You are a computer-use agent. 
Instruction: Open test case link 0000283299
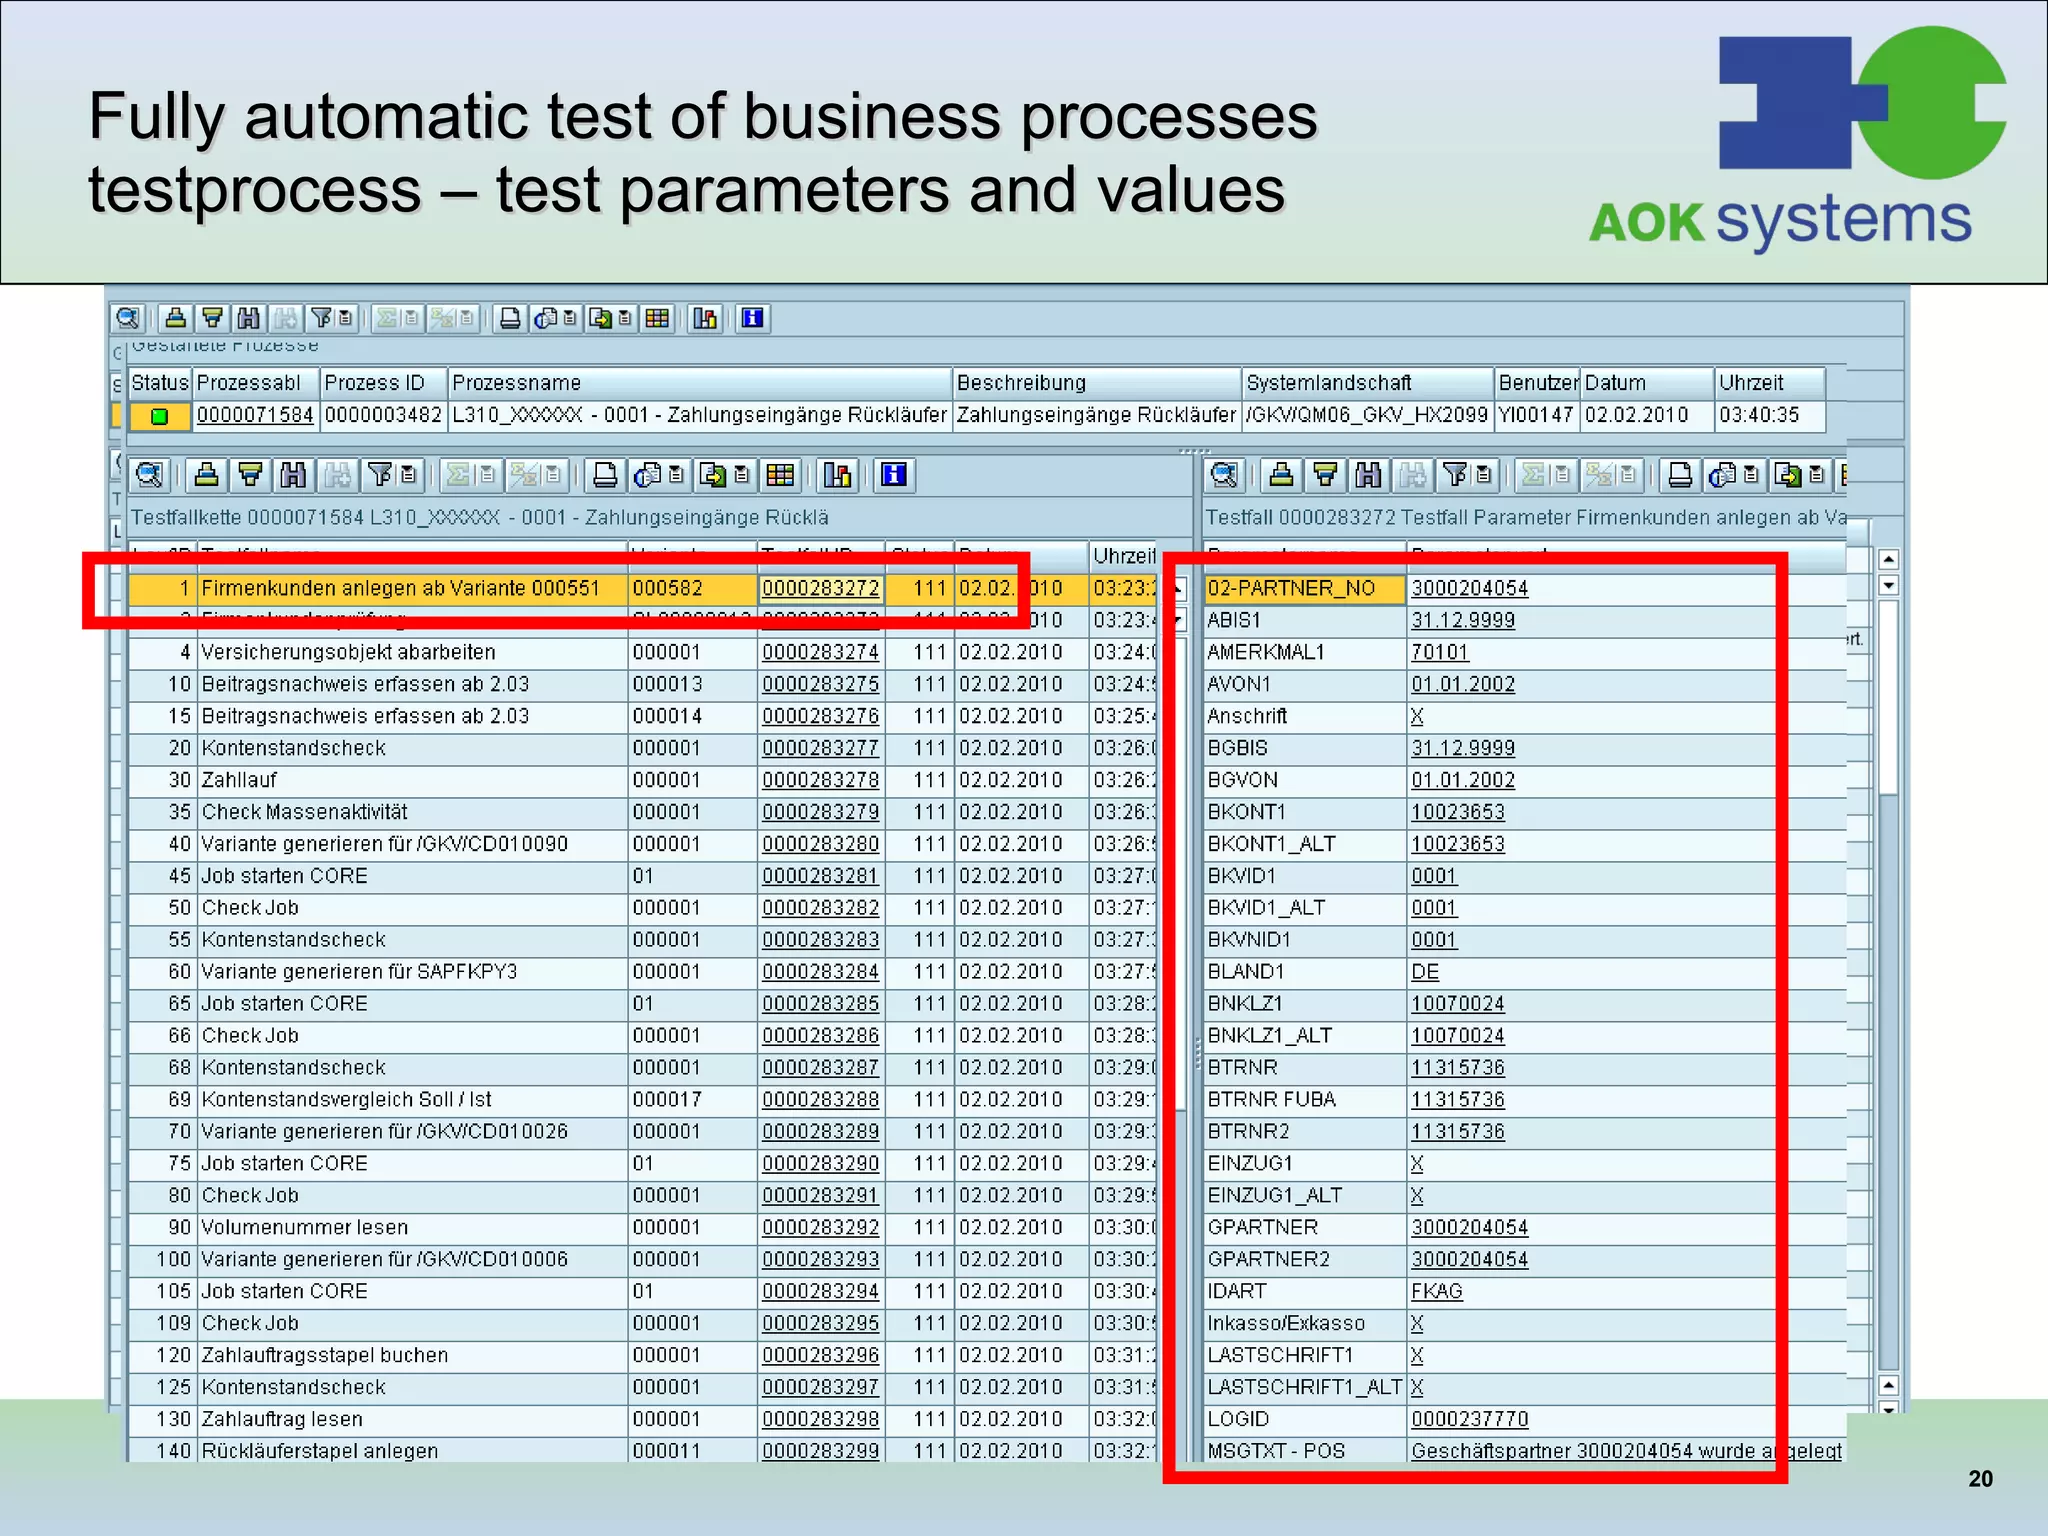[x=820, y=1451]
